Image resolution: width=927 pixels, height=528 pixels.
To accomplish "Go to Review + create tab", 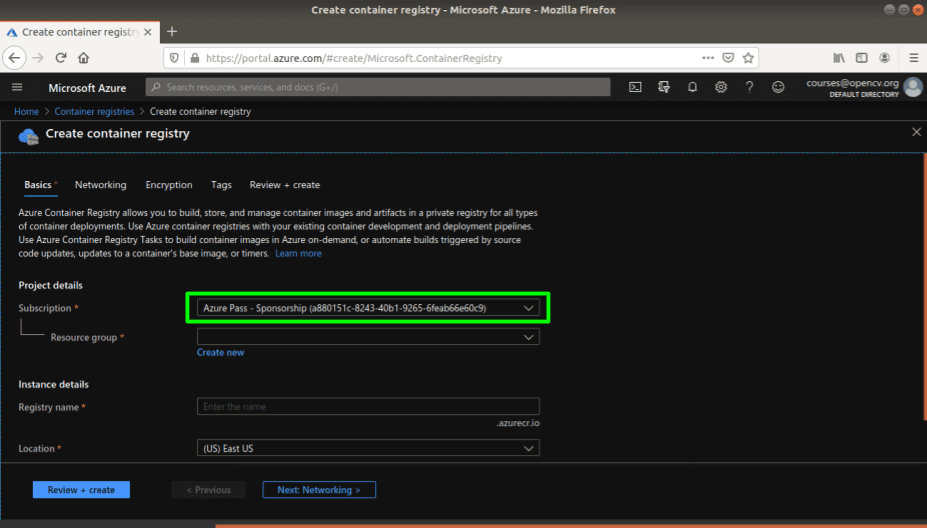I will pyautogui.click(x=284, y=185).
